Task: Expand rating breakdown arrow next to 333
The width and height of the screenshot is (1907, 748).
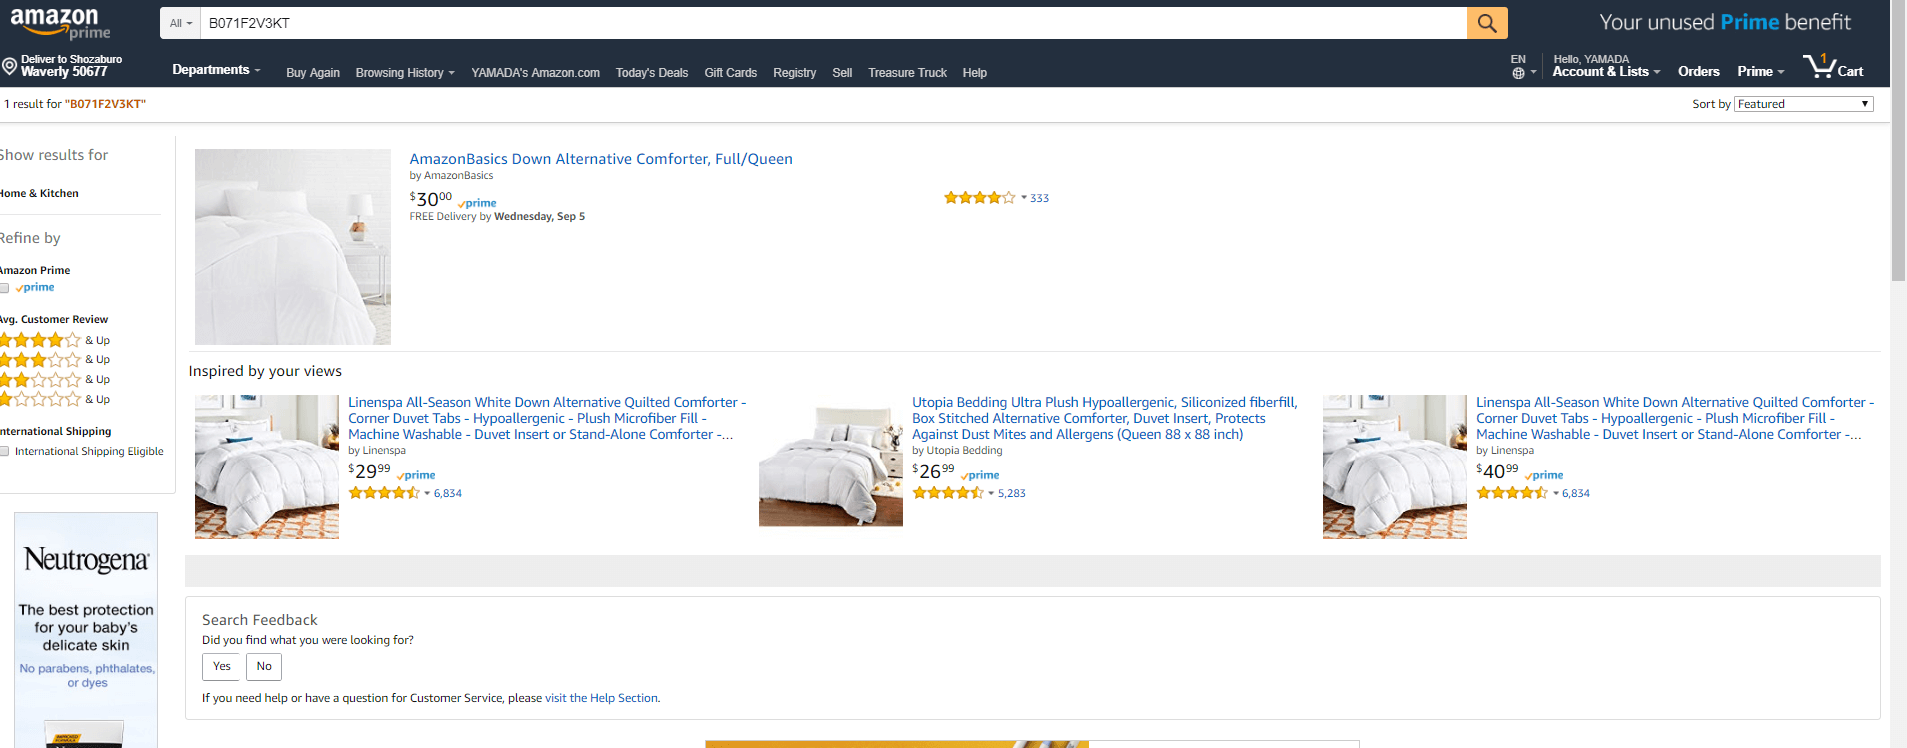Action: click(x=1024, y=198)
